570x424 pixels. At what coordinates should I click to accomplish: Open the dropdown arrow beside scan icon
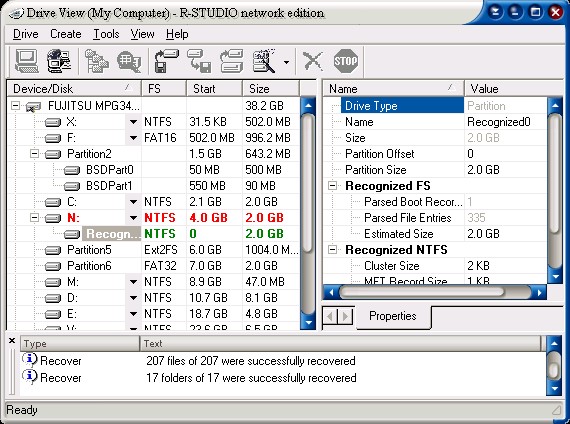pos(286,62)
